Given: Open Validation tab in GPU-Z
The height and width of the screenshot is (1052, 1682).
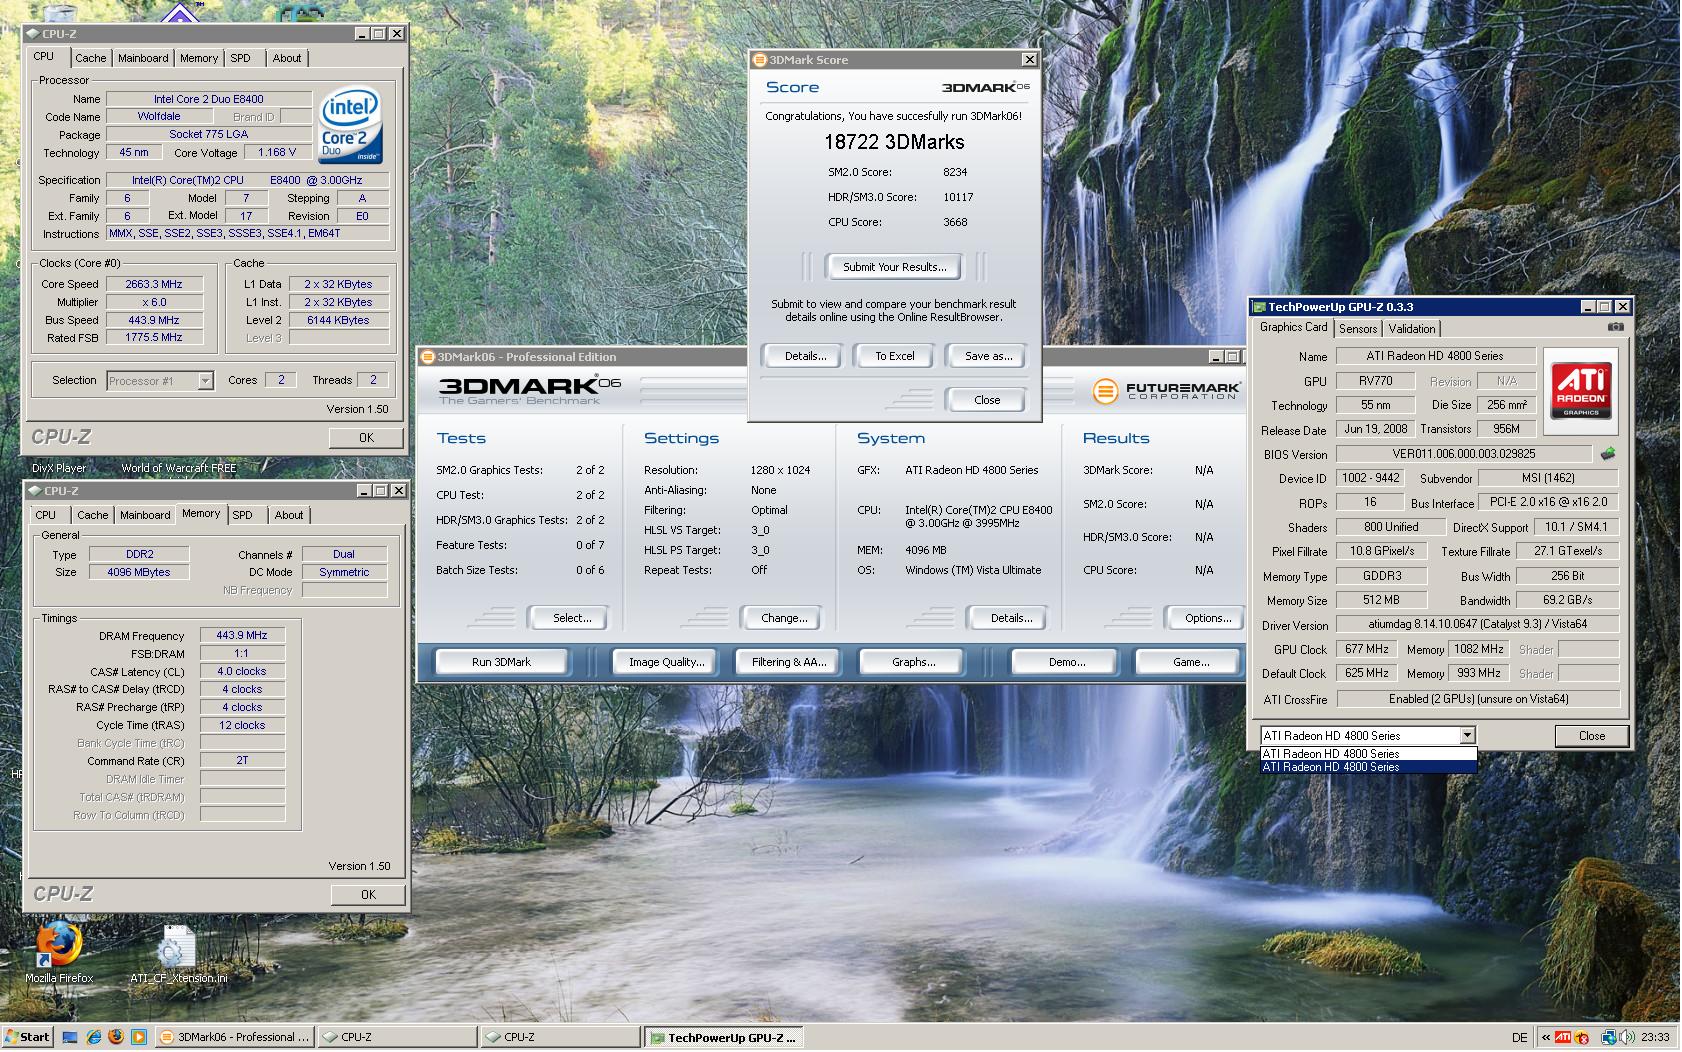Looking at the screenshot, I should pyautogui.click(x=1412, y=328).
